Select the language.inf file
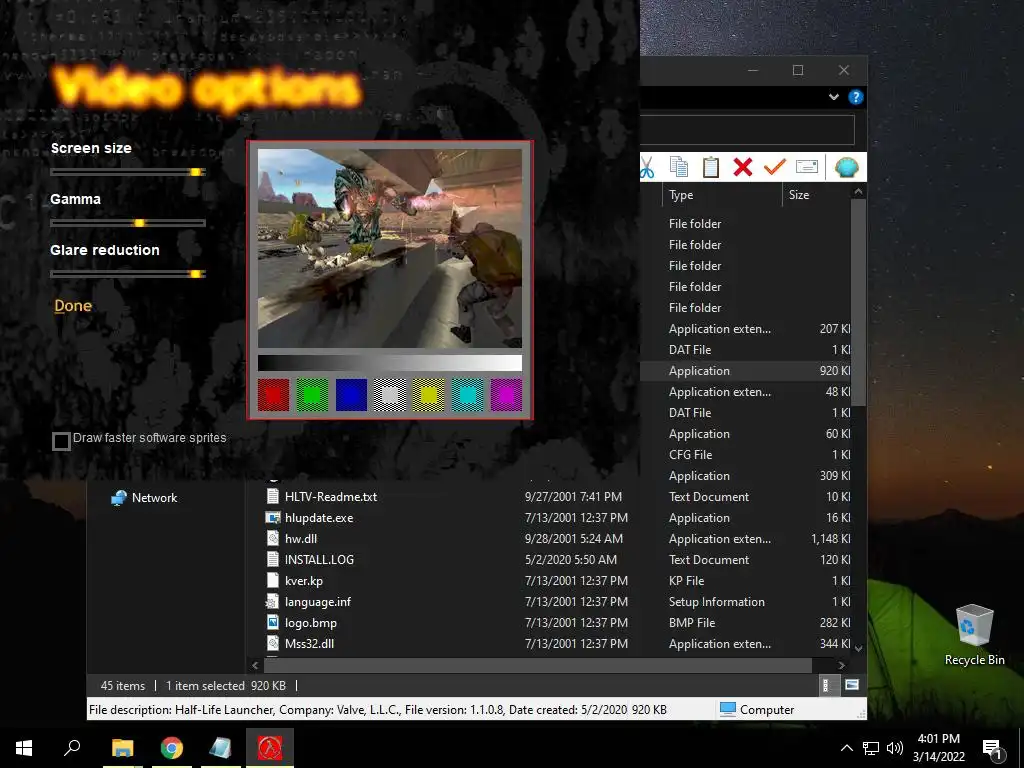 (x=317, y=601)
